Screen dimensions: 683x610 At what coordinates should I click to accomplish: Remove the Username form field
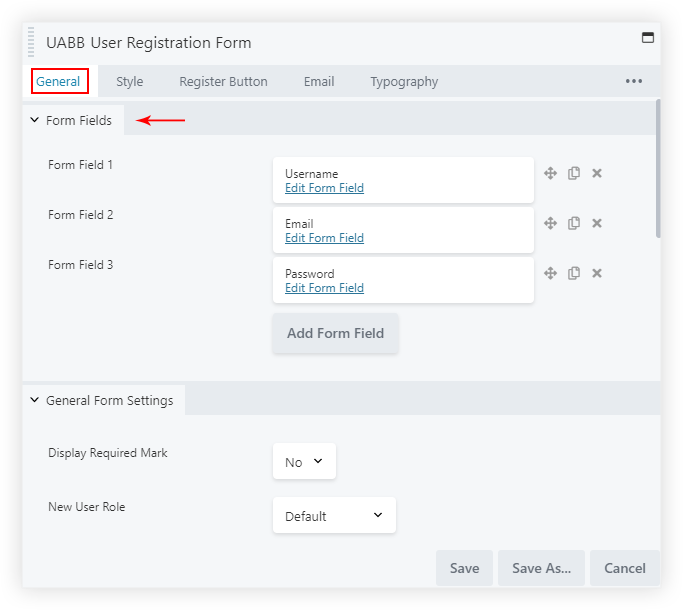coord(597,173)
